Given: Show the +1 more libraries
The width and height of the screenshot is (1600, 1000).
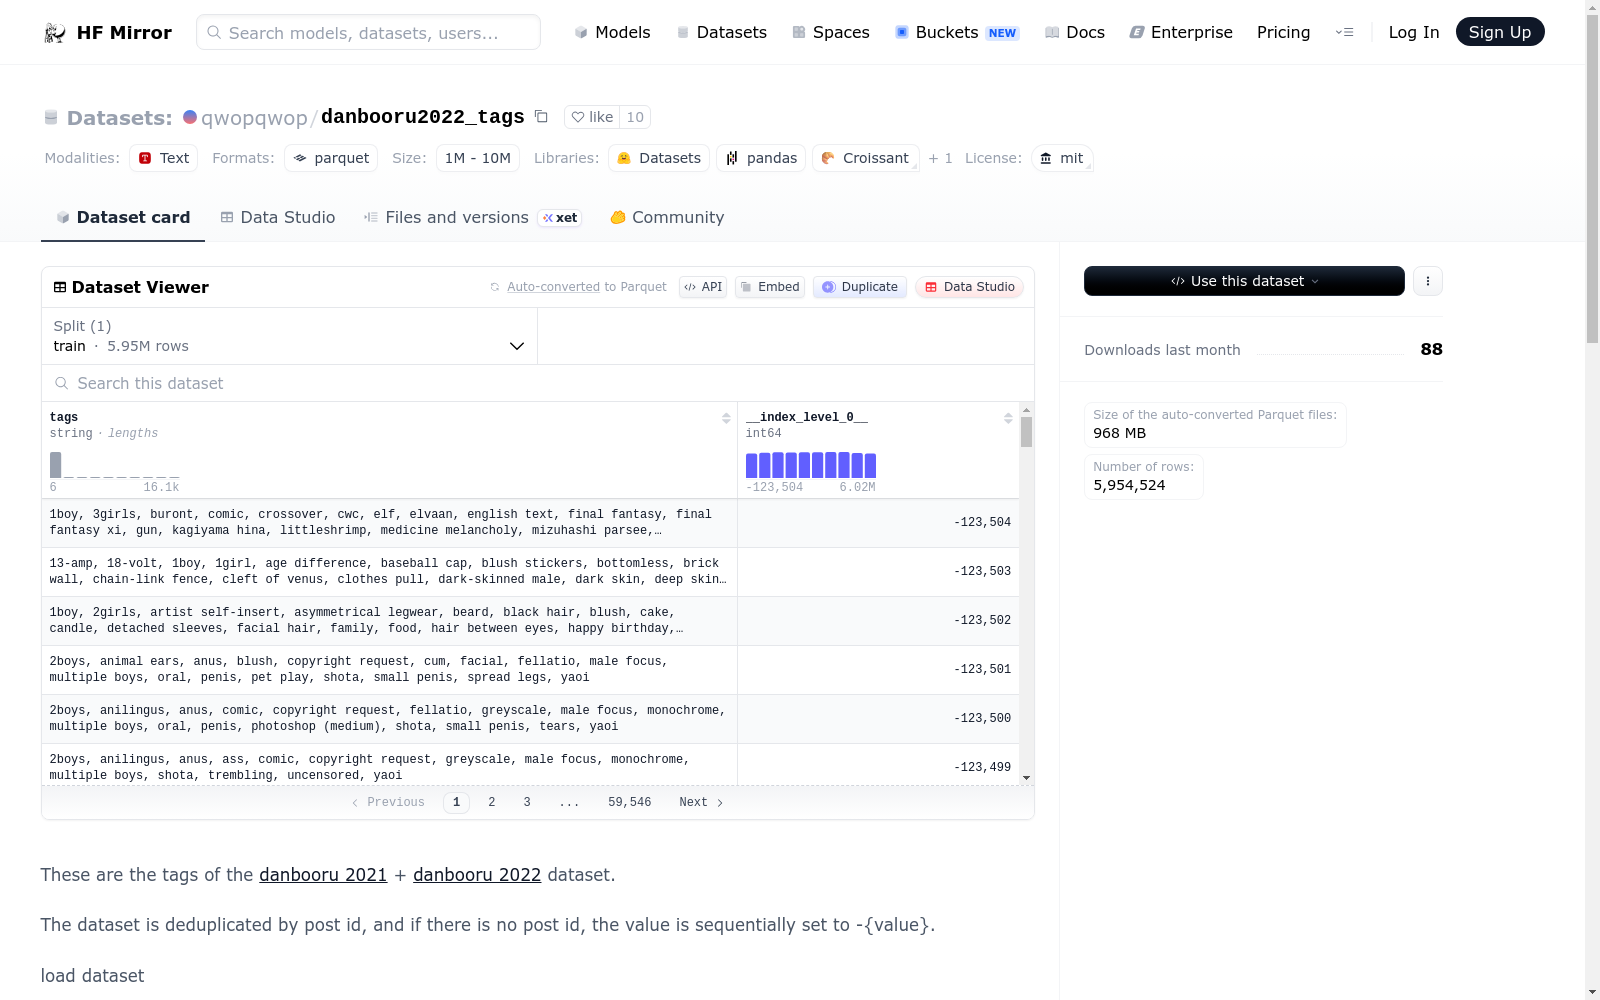Looking at the screenshot, I should pyautogui.click(x=940, y=158).
